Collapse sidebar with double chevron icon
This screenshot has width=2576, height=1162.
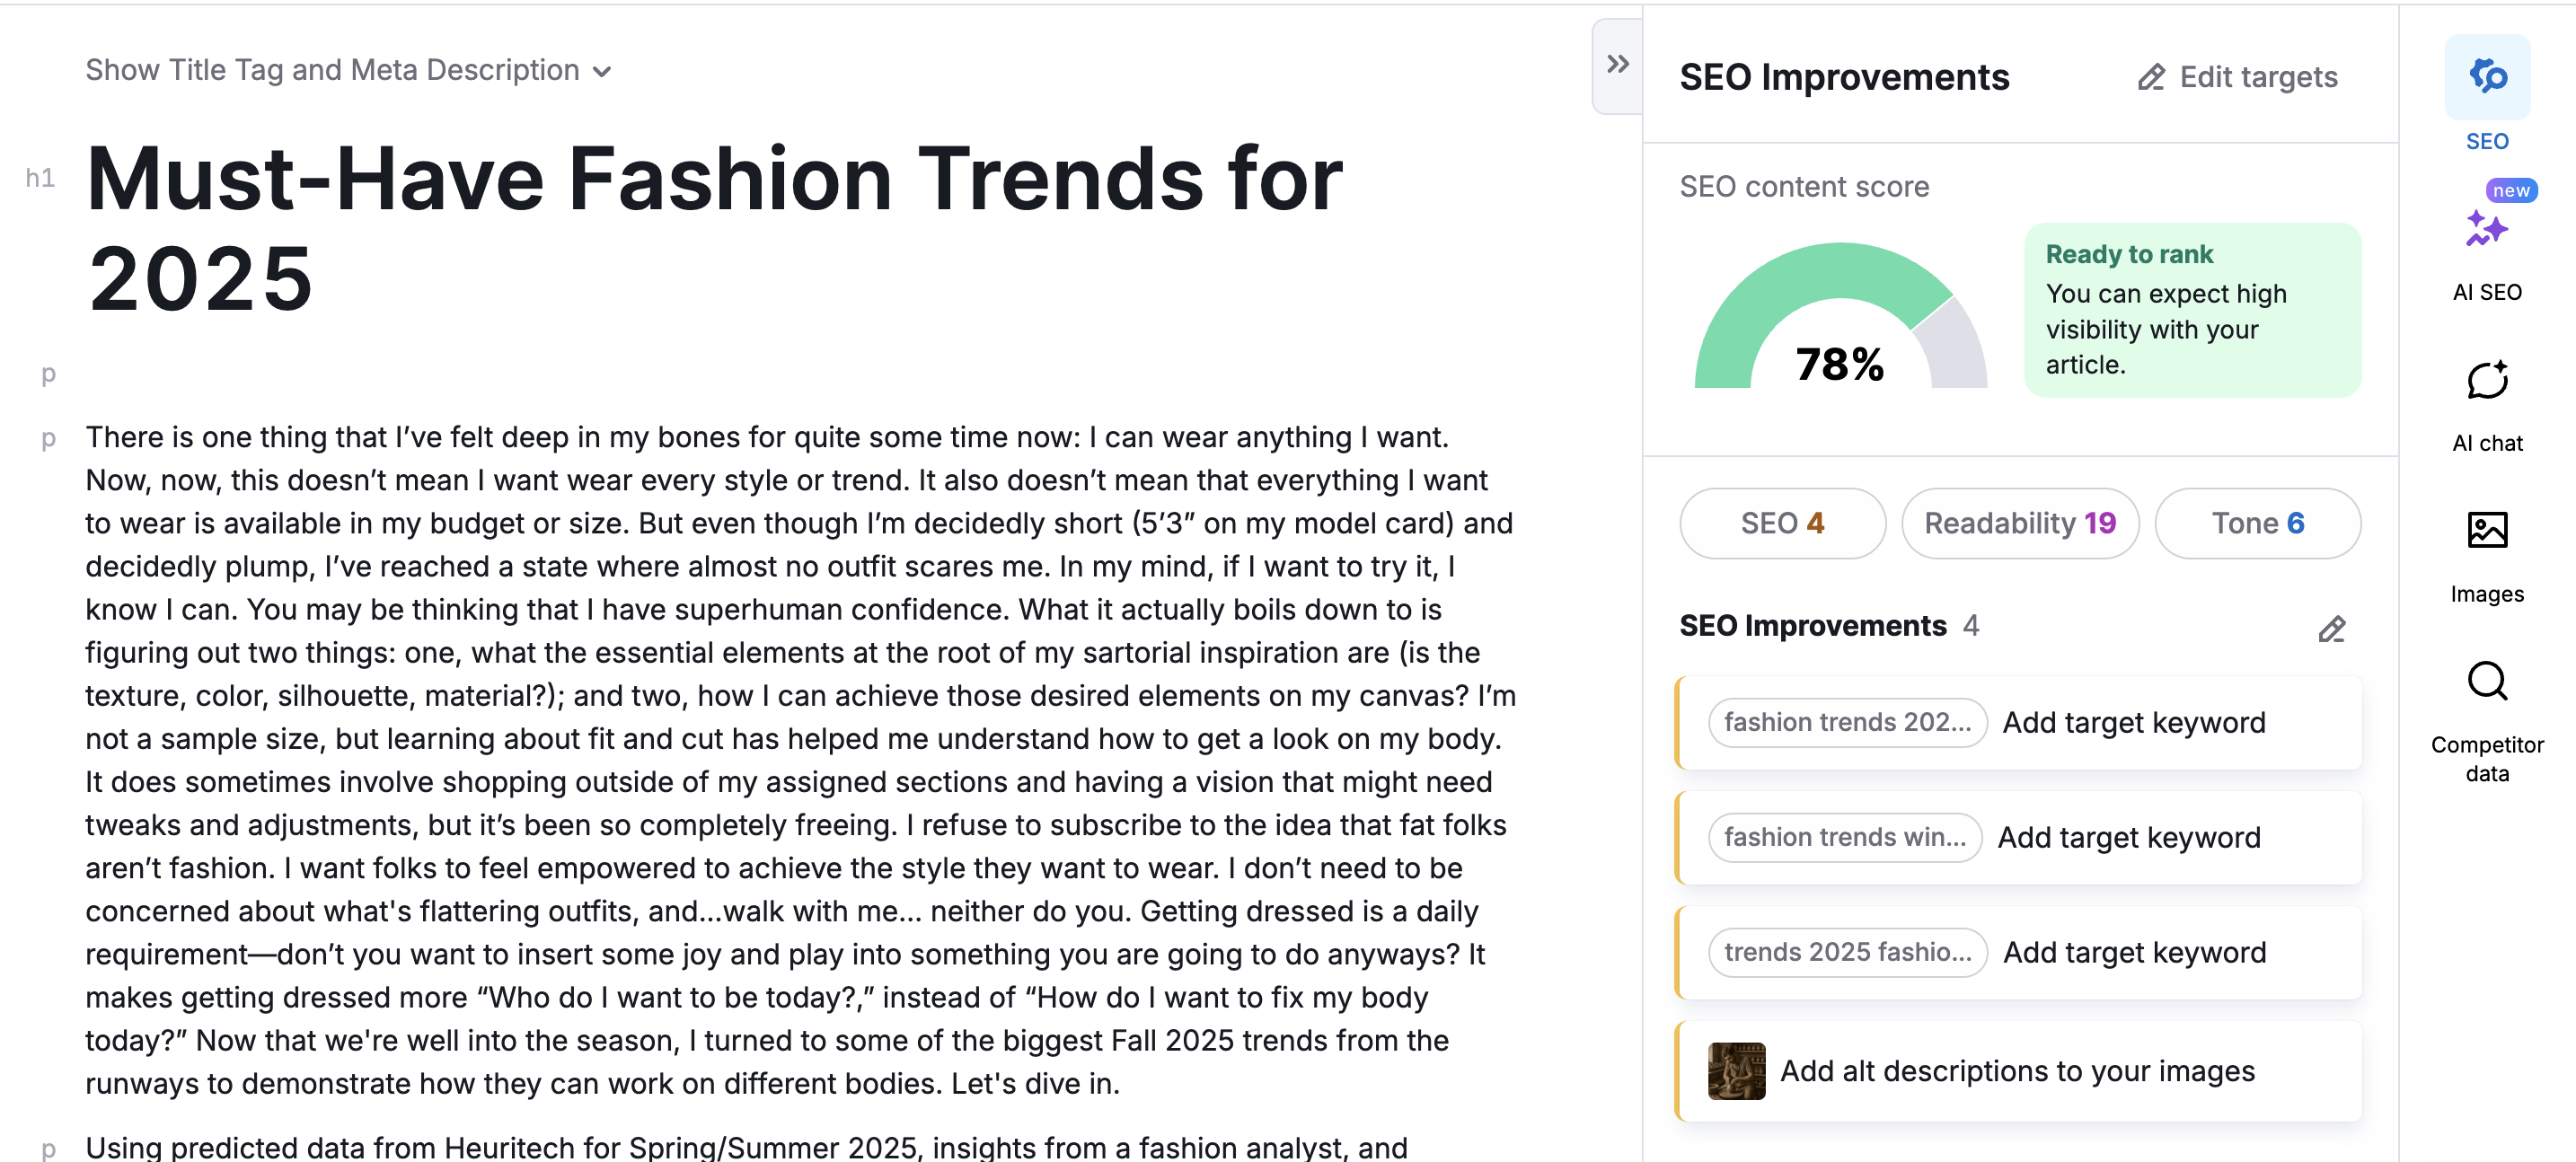(x=1617, y=65)
